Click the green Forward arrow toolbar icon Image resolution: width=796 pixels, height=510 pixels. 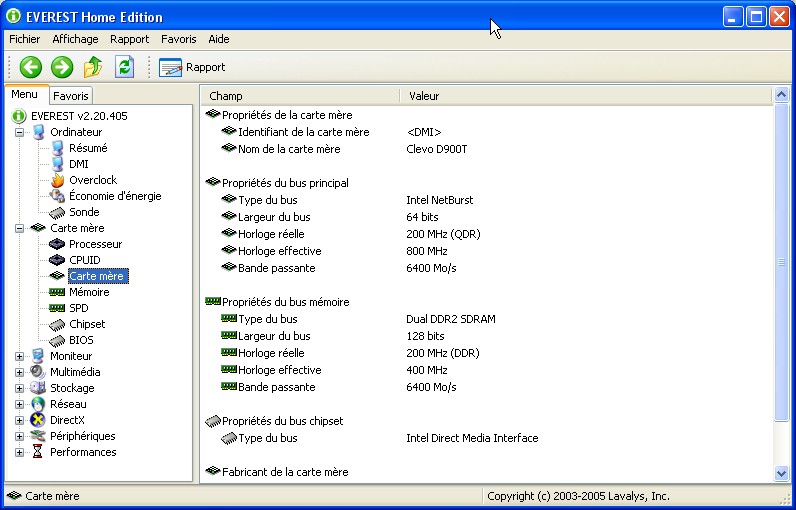point(62,67)
